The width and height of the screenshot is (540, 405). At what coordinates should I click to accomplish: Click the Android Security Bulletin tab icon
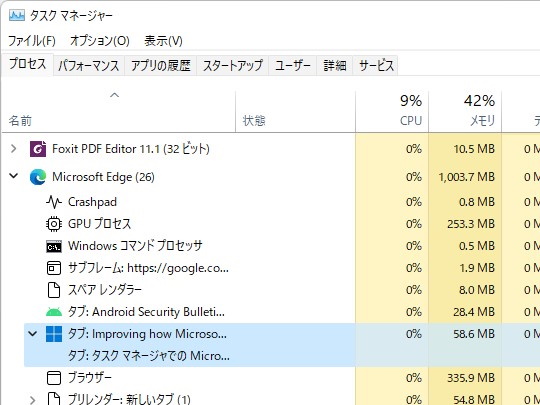click(x=54, y=312)
